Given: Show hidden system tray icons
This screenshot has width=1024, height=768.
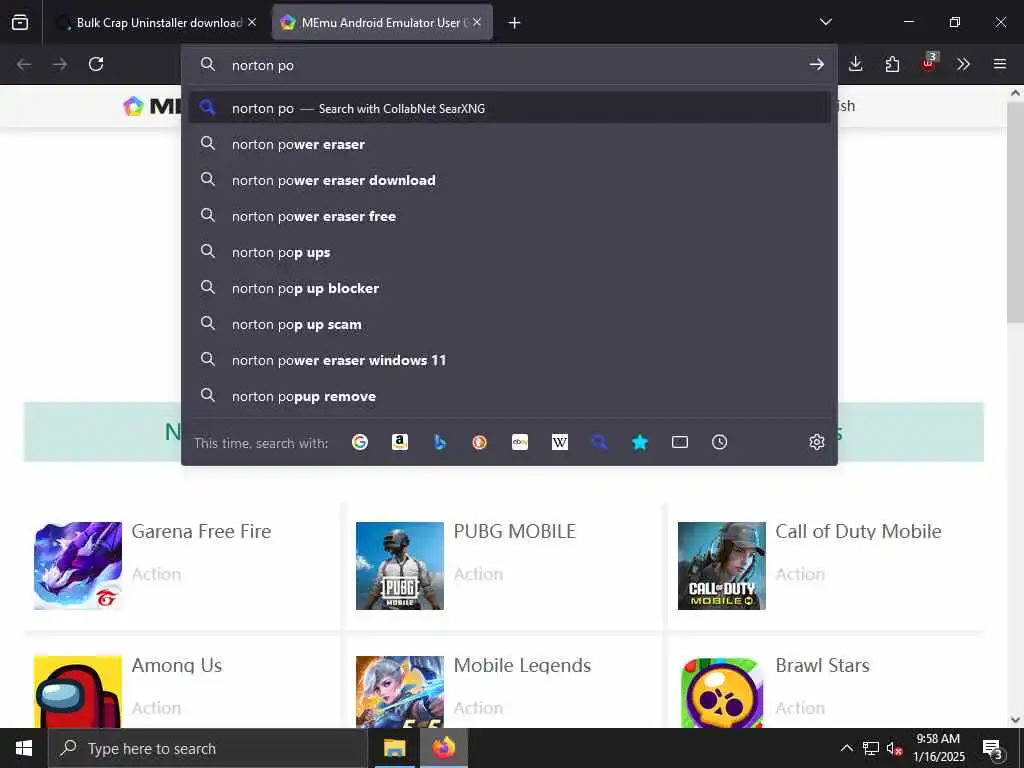Looking at the screenshot, I should point(846,748).
